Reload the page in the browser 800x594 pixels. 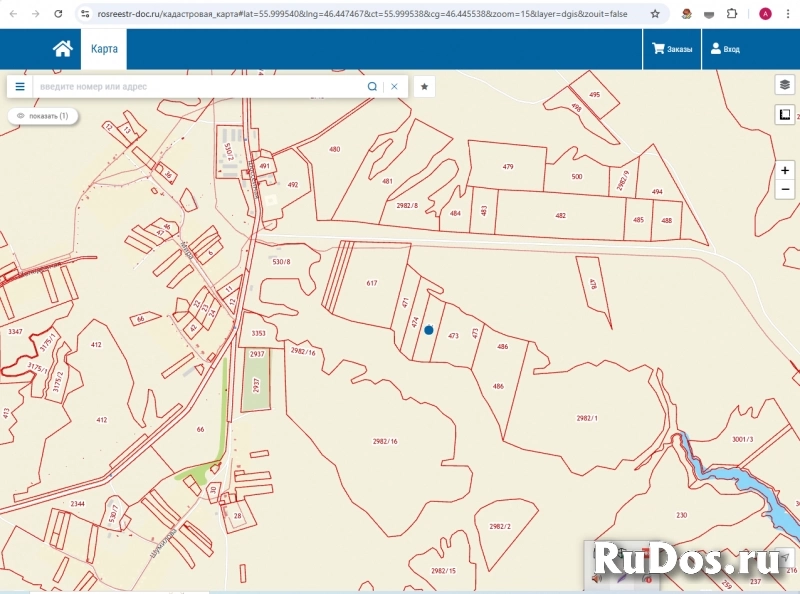point(59,14)
